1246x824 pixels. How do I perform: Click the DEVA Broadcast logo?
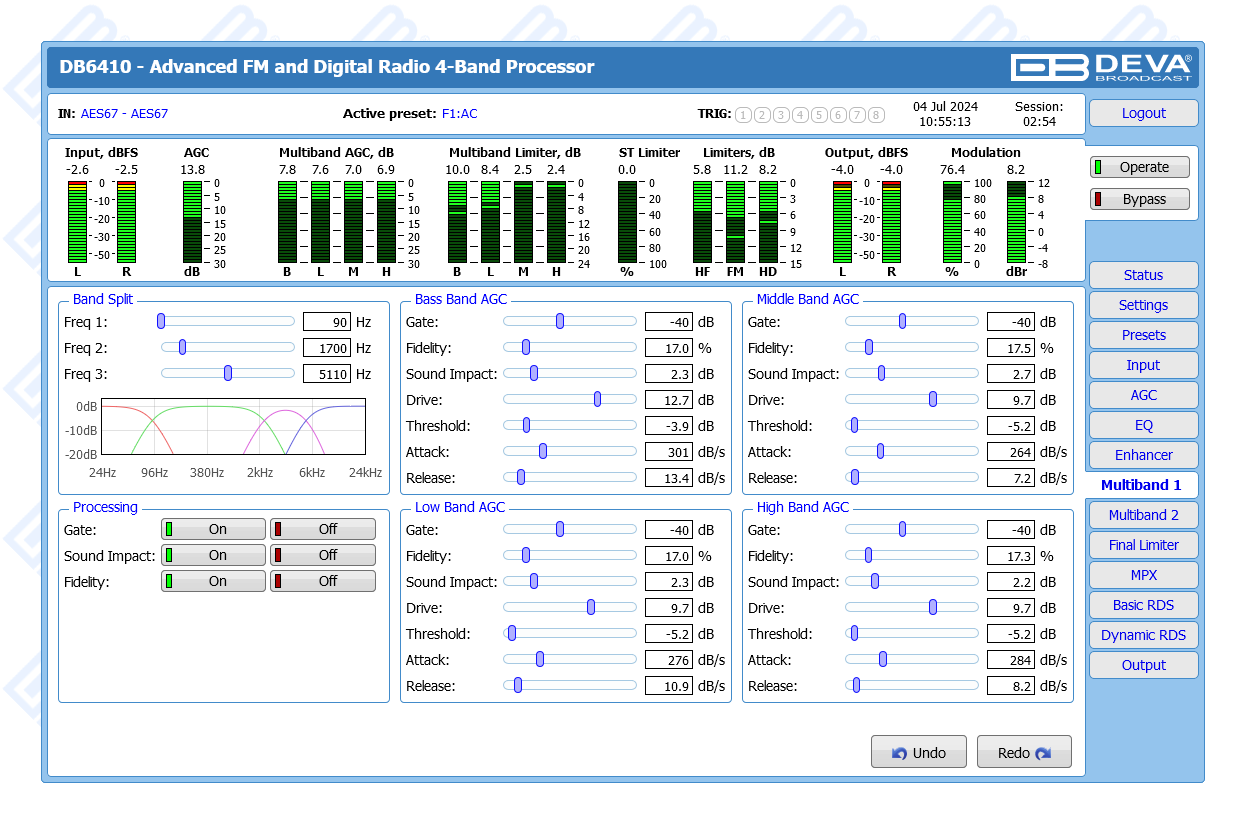pos(1101,67)
